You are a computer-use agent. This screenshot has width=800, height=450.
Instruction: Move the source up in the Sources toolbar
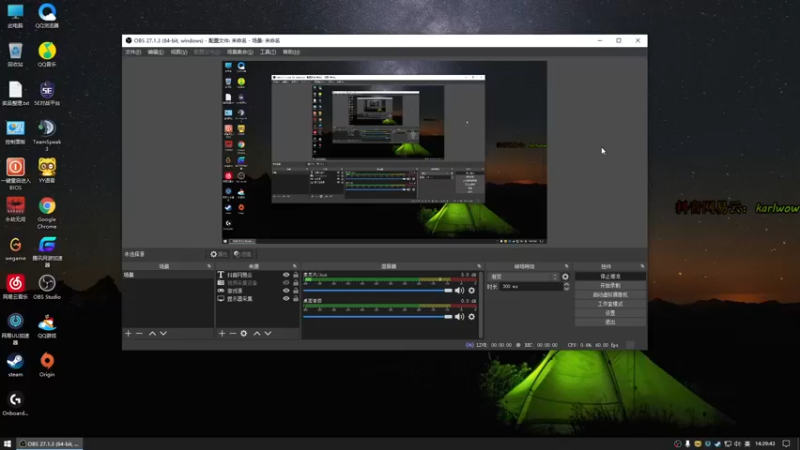tap(257, 333)
